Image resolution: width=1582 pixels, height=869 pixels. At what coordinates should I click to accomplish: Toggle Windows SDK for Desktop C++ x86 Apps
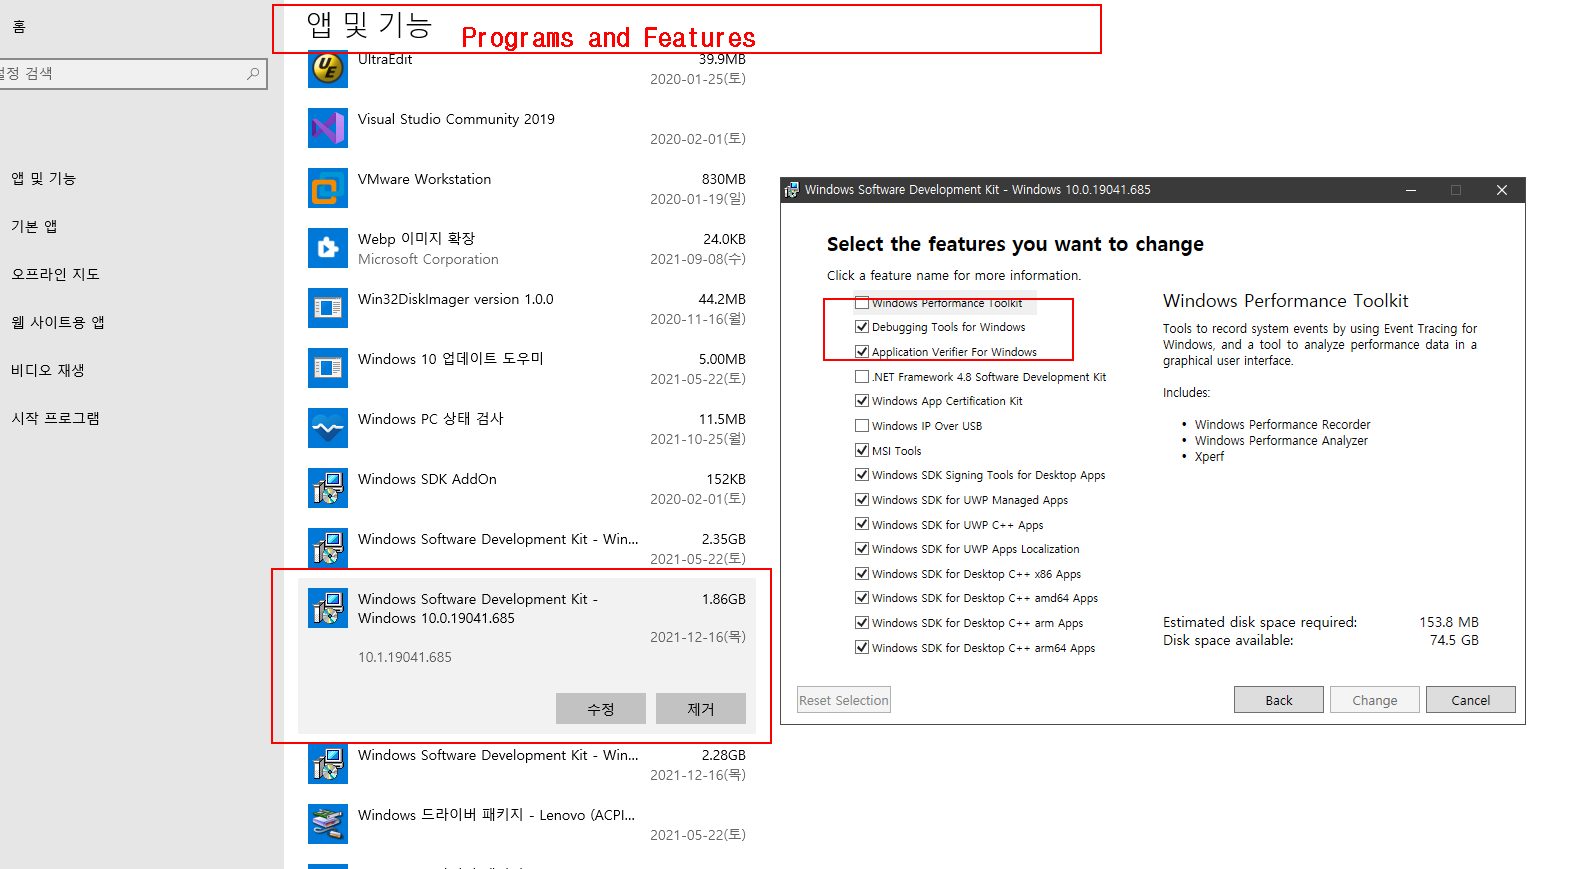(x=862, y=574)
